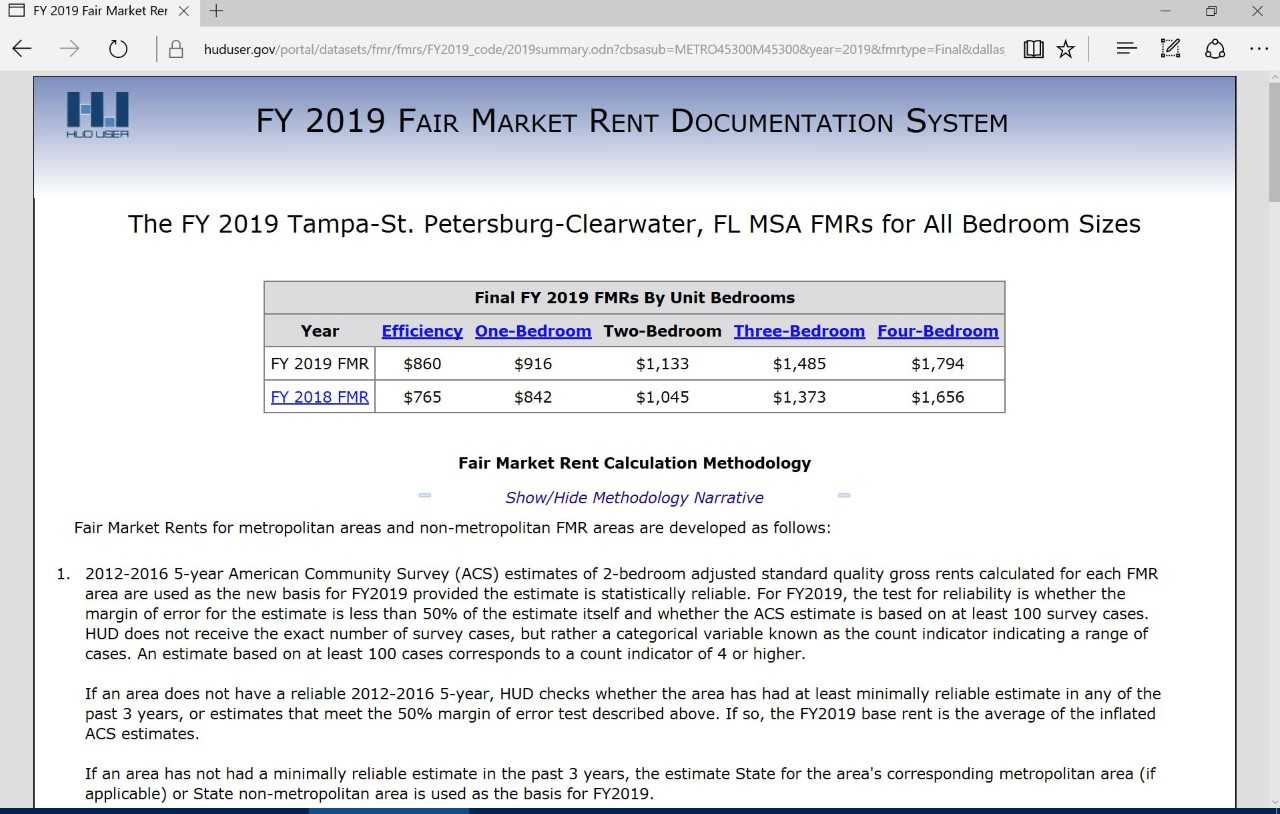Viewport: 1280px width, 814px height.
Task: Open the Four-Bedroom link
Action: click(938, 331)
